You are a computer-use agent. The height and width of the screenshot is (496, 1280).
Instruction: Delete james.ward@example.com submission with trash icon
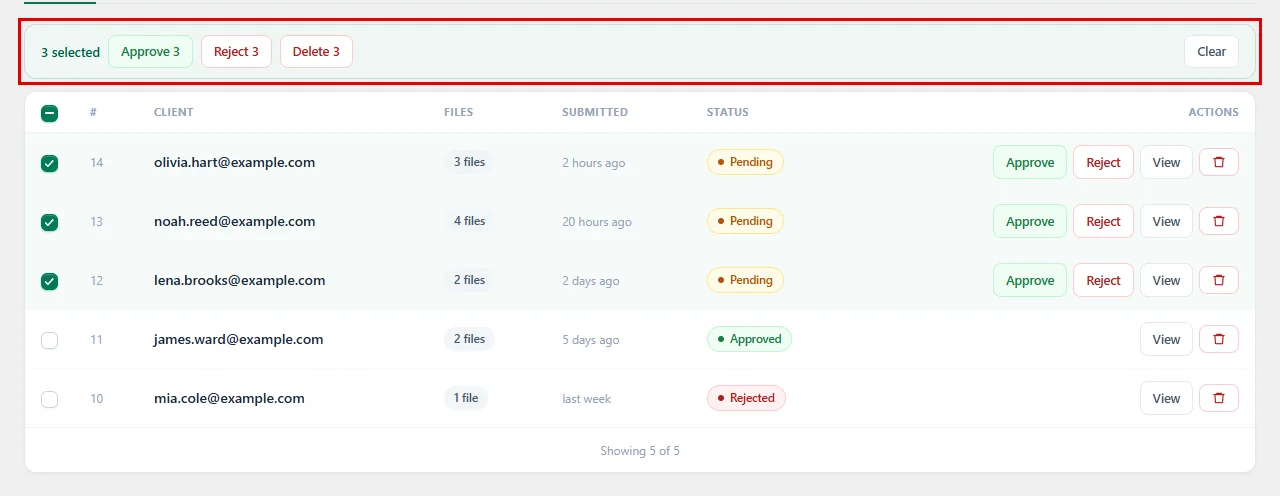point(1219,339)
